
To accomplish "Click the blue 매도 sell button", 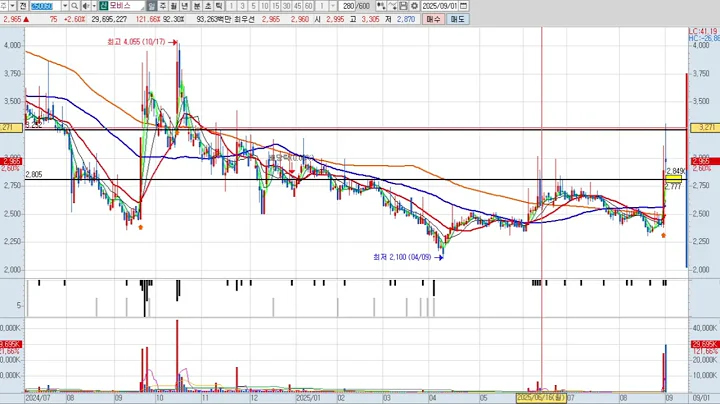I will click(x=457, y=19).
